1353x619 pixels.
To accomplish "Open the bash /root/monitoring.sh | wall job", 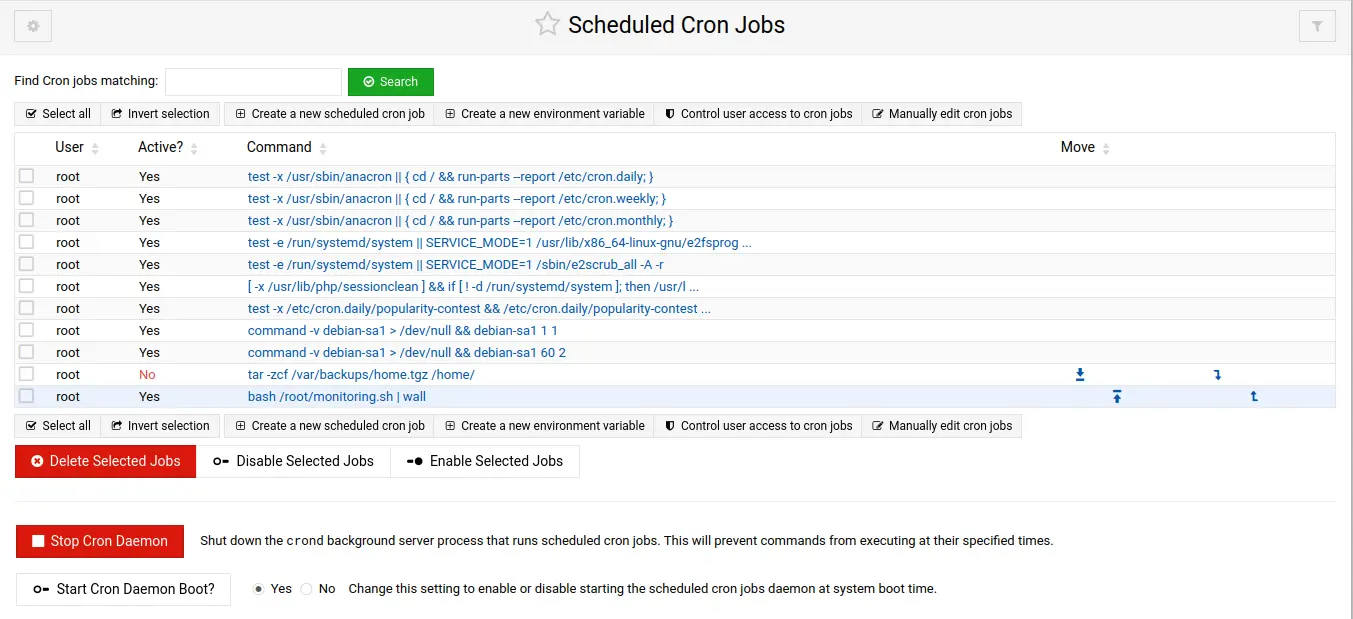I will click(x=337, y=397).
